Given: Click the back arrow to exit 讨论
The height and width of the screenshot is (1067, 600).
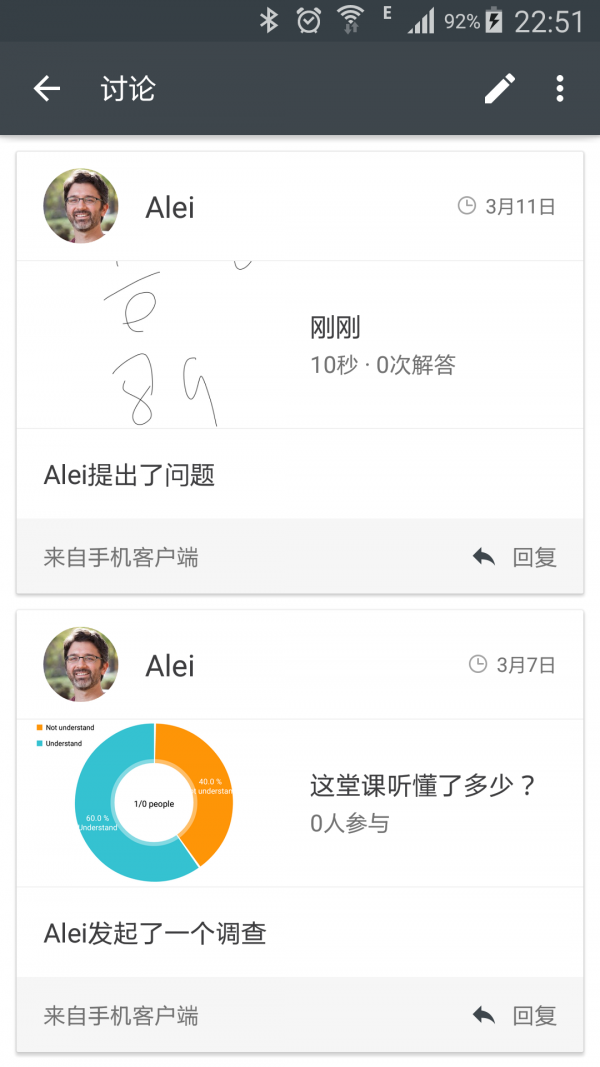Looking at the screenshot, I should [x=46, y=88].
